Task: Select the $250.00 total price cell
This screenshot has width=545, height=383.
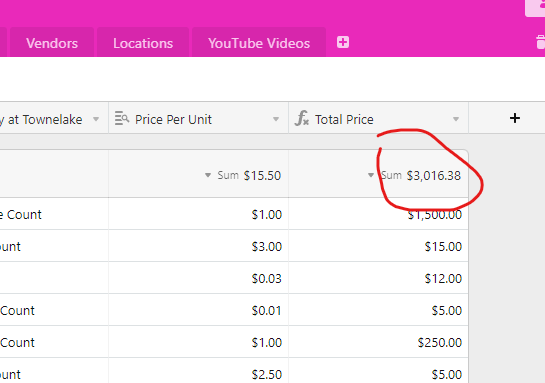Action: (x=378, y=342)
